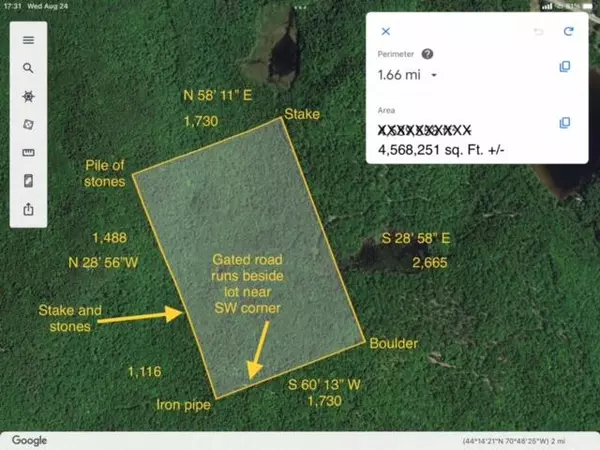Copy the area value to clipboard

[x=564, y=122]
